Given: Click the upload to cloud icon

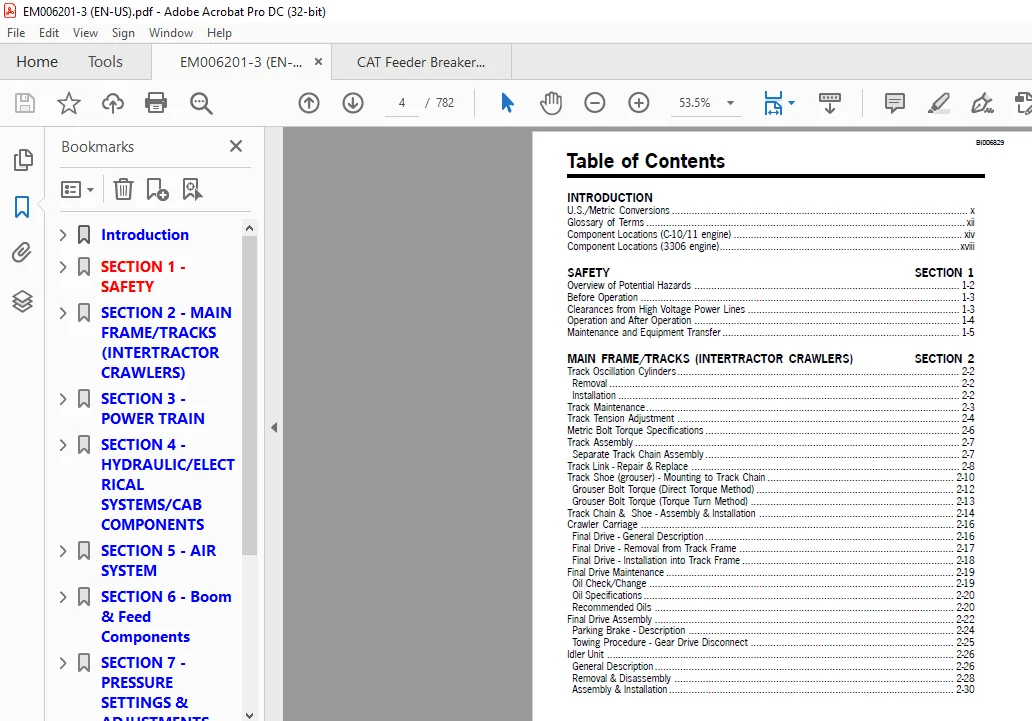Looking at the screenshot, I should click(x=113, y=103).
